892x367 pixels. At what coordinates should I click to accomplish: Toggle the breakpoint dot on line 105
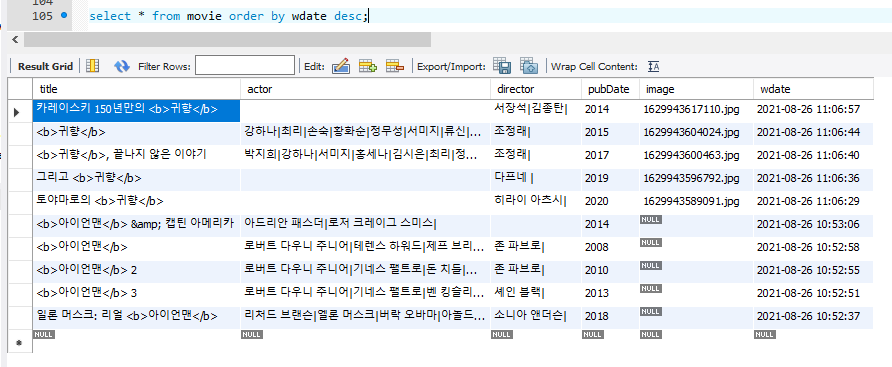(63, 16)
